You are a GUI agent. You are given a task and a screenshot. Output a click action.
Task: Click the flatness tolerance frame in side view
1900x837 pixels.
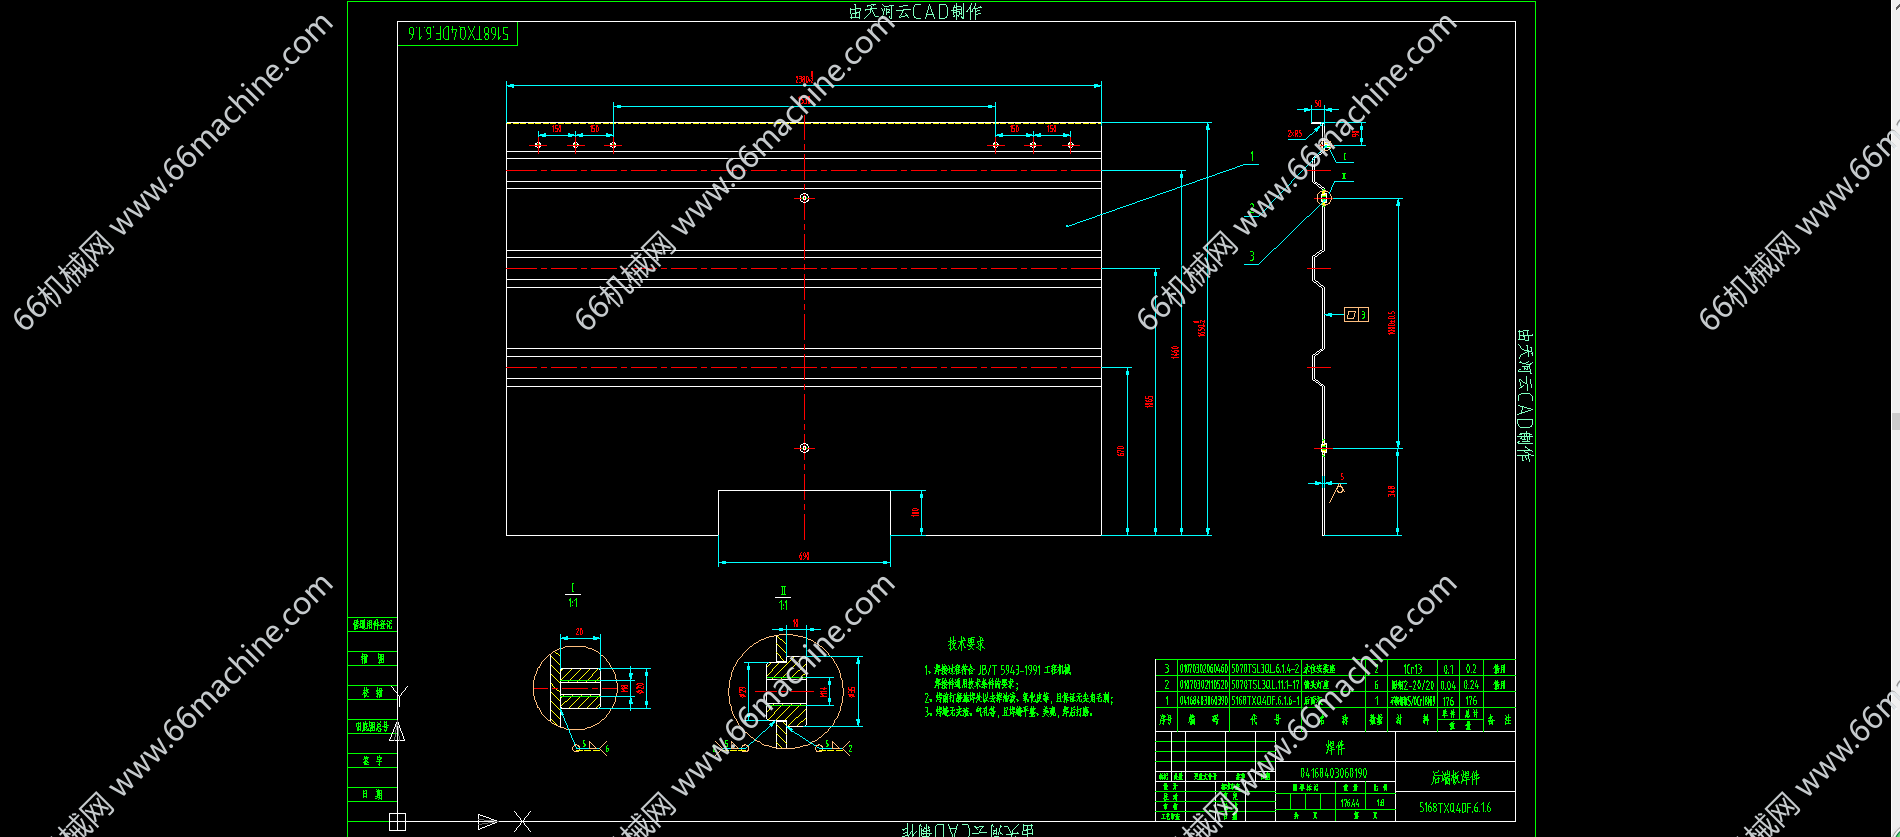[1356, 314]
